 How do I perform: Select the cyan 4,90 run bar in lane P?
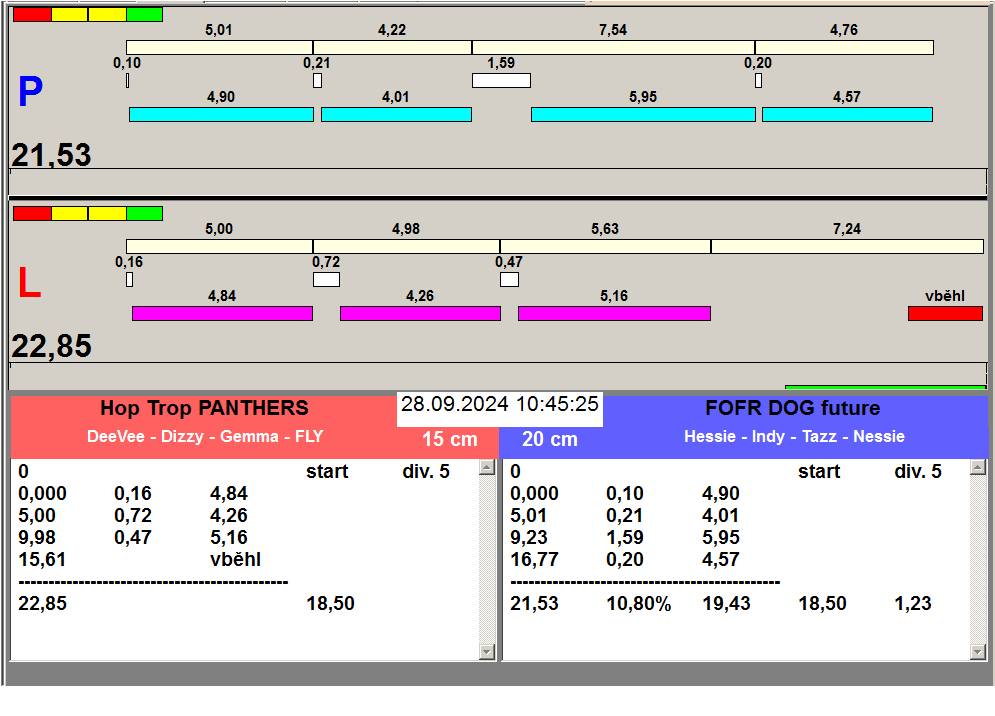click(x=221, y=114)
